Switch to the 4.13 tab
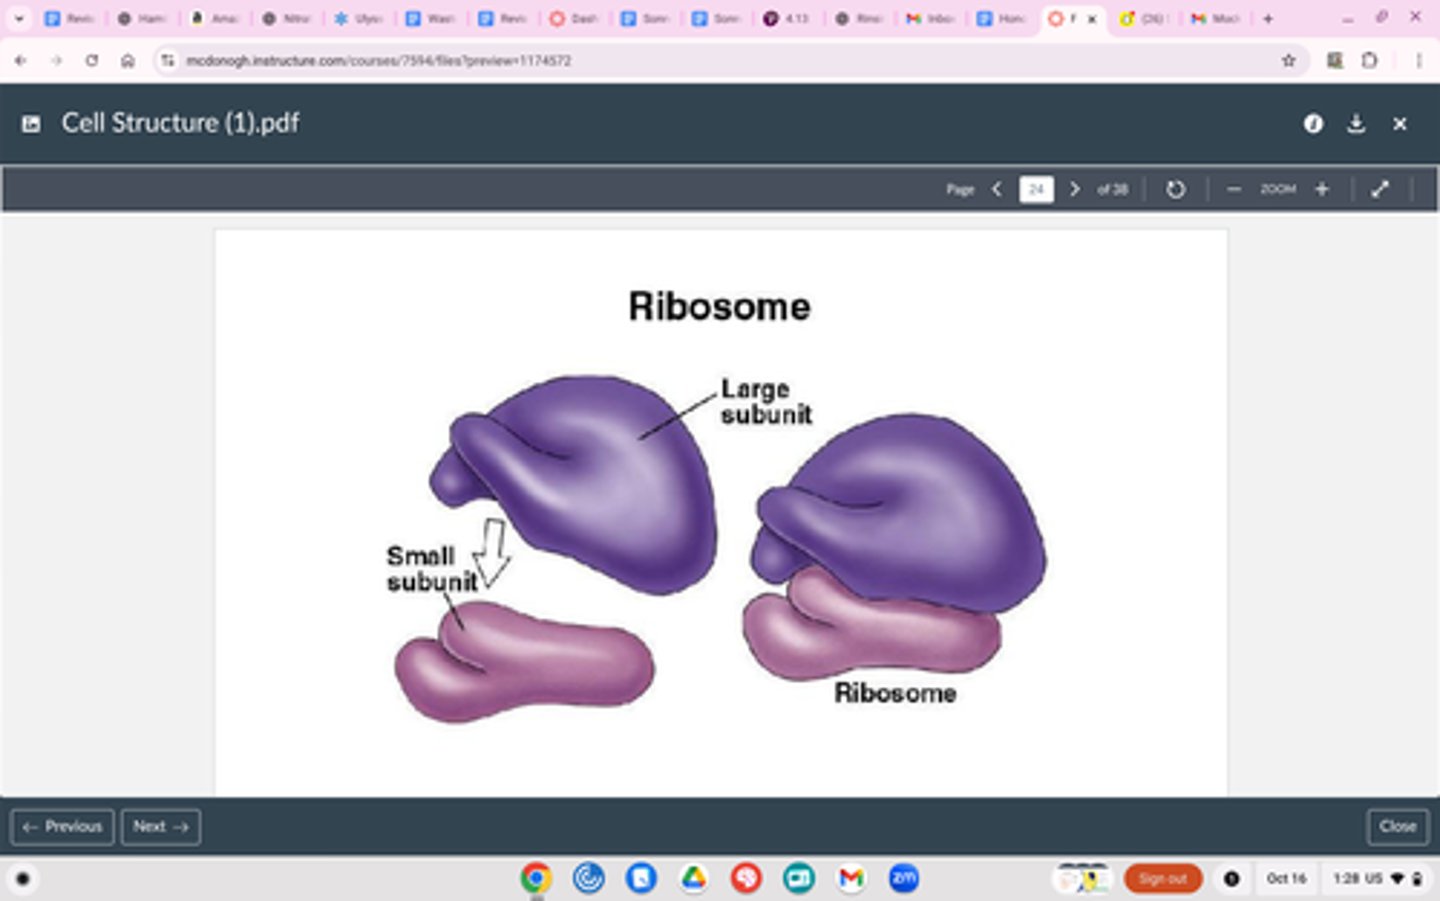The height and width of the screenshot is (901, 1440). 788,18
